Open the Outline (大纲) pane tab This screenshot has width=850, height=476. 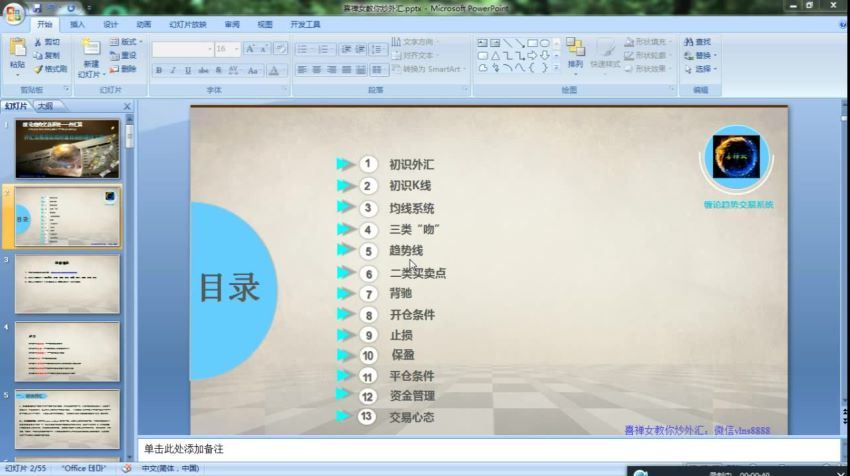pyautogui.click(x=43, y=105)
